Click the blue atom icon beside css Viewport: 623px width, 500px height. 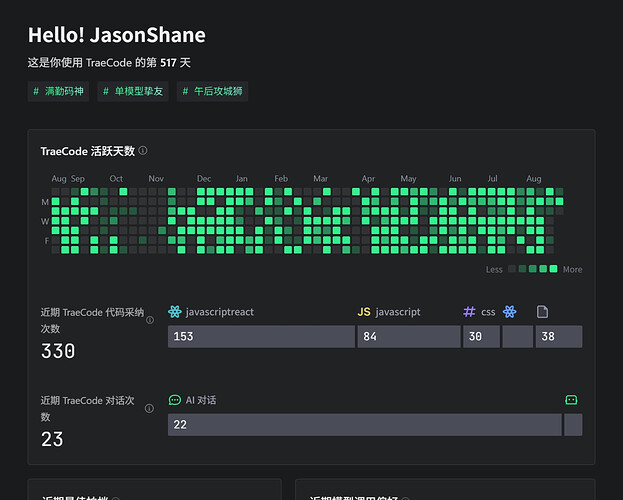tap(509, 312)
